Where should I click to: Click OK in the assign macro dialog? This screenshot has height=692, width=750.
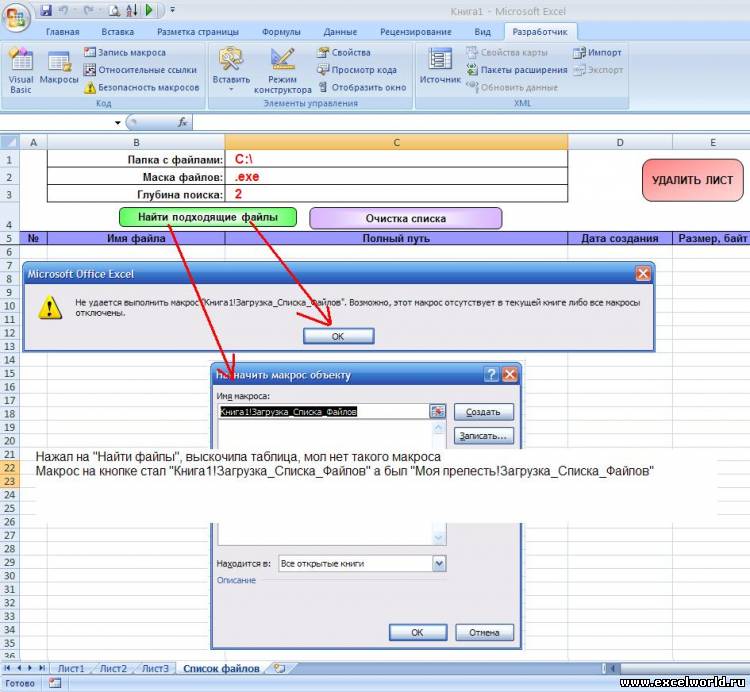(x=418, y=632)
